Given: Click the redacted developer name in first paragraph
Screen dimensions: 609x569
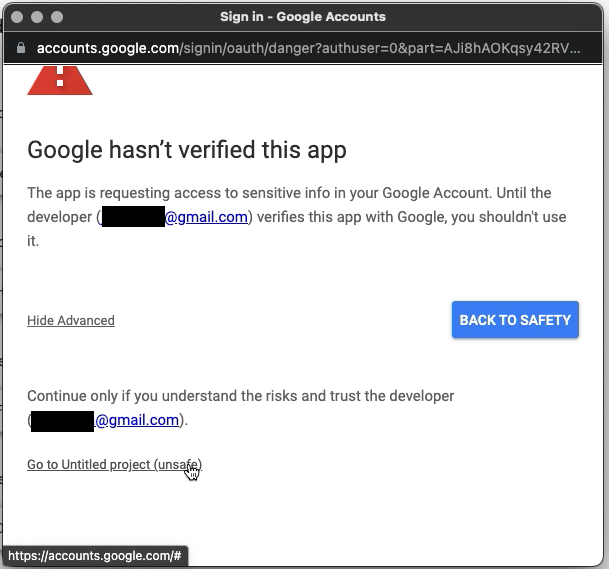Looking at the screenshot, I should [133, 217].
